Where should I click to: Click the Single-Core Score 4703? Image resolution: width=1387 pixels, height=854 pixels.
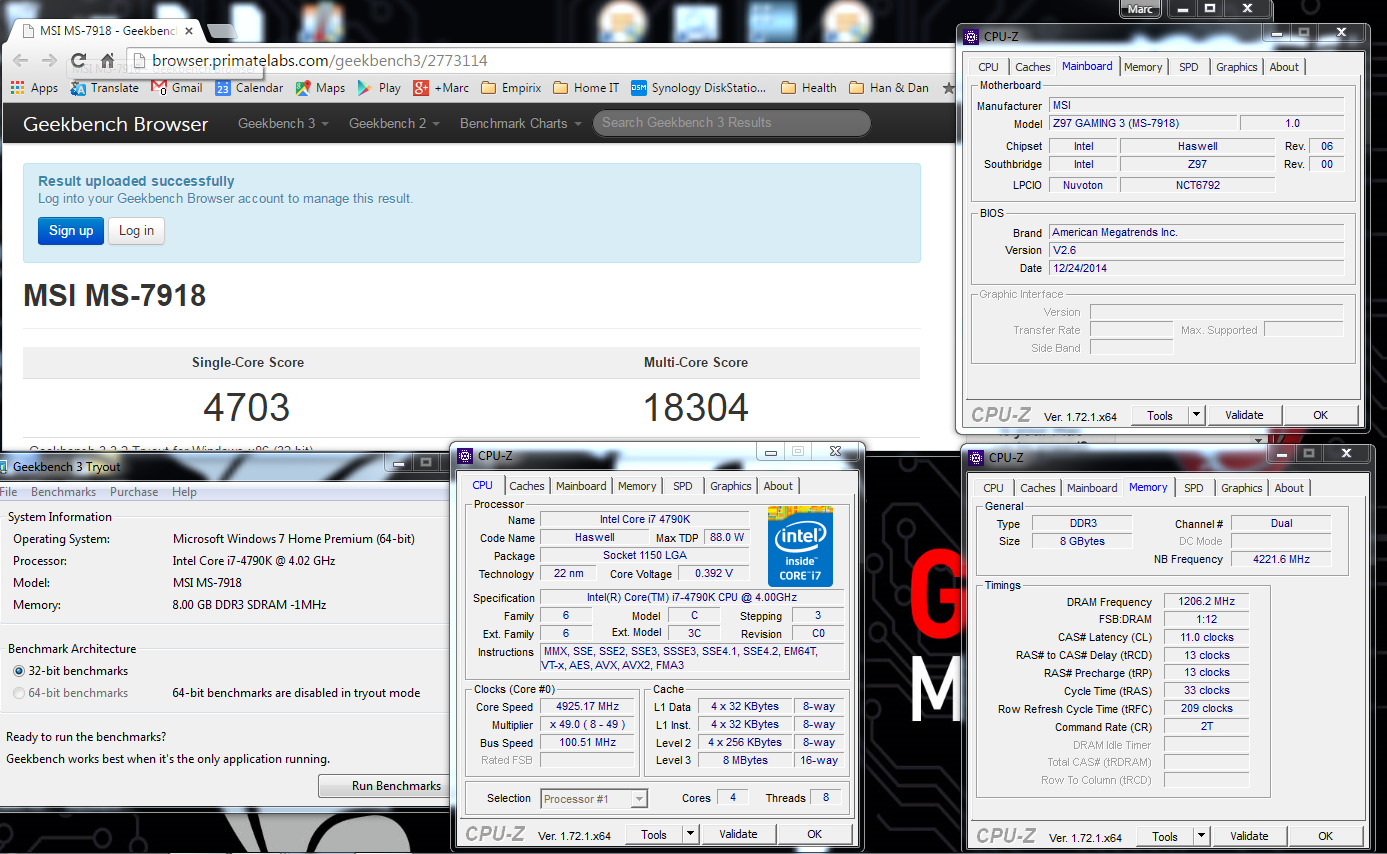coord(247,407)
